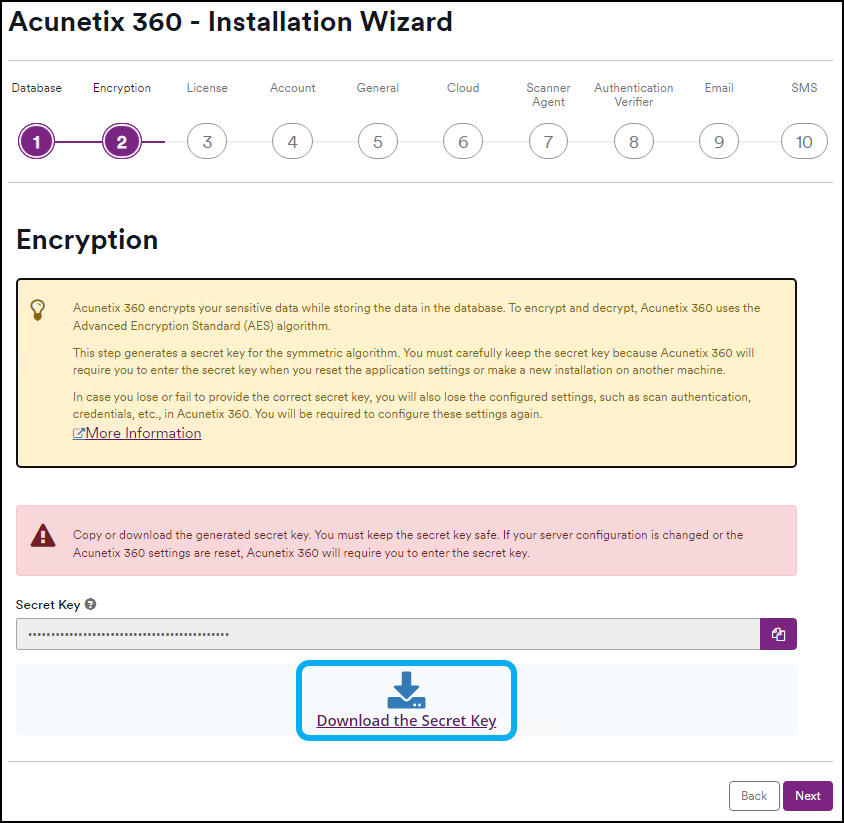Click the Encryption section heading
The height and width of the screenshot is (823, 844).
pyautogui.click(x=87, y=240)
